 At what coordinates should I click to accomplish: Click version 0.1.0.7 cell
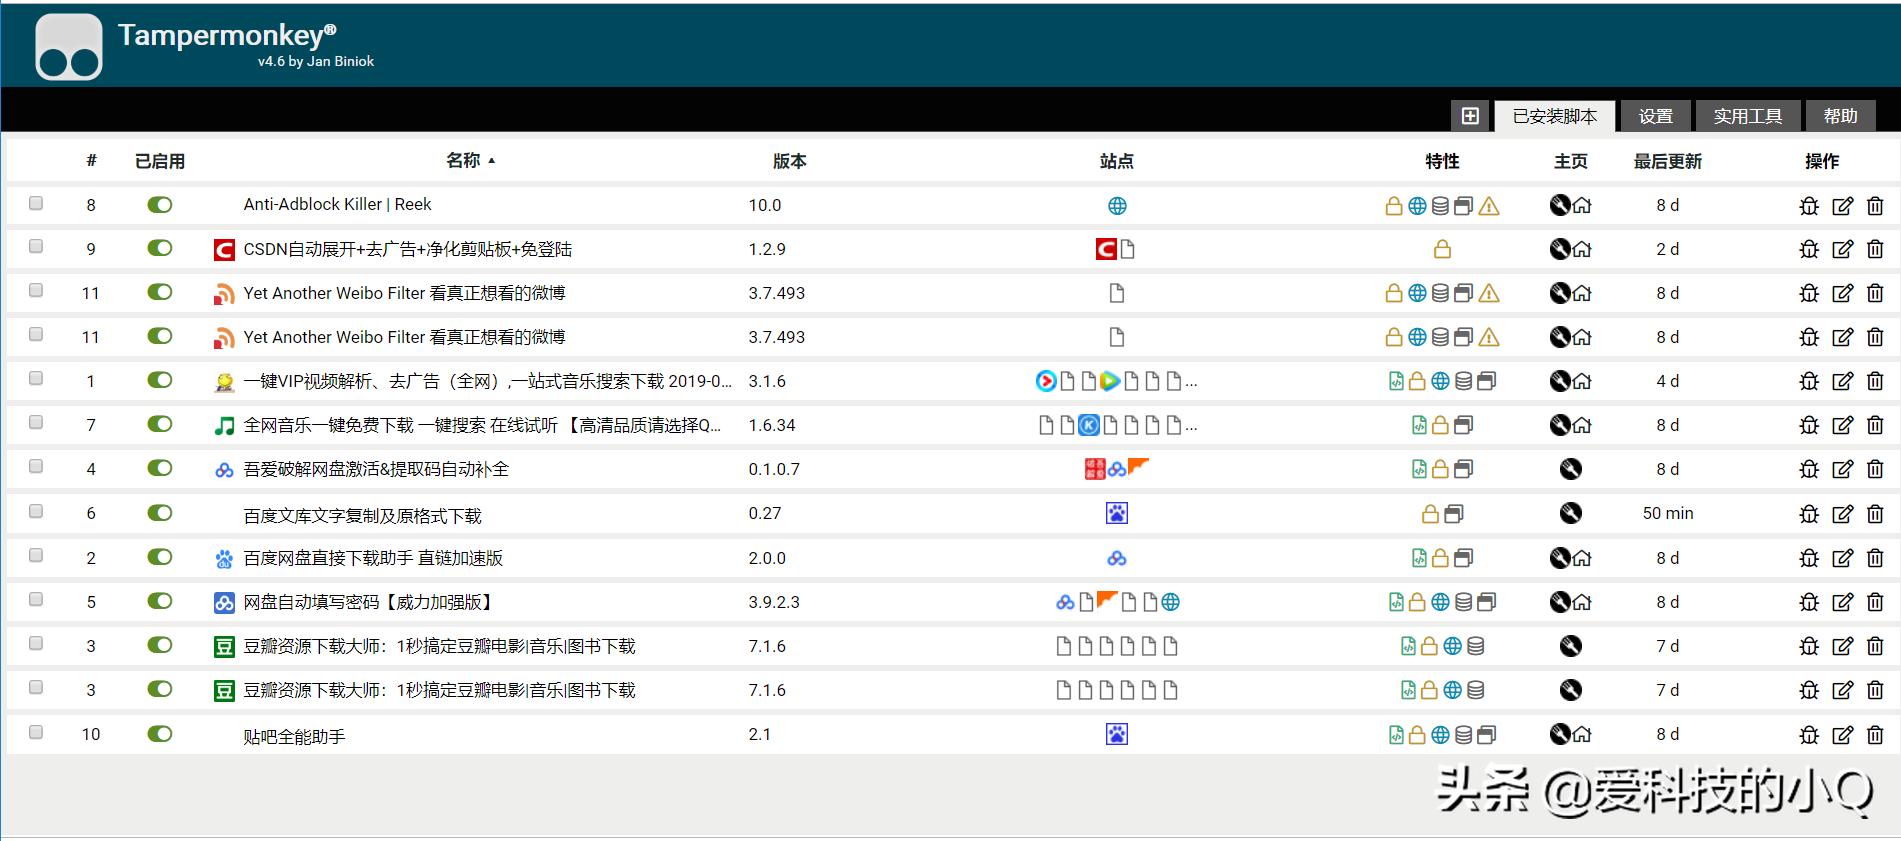pyautogui.click(x=774, y=469)
